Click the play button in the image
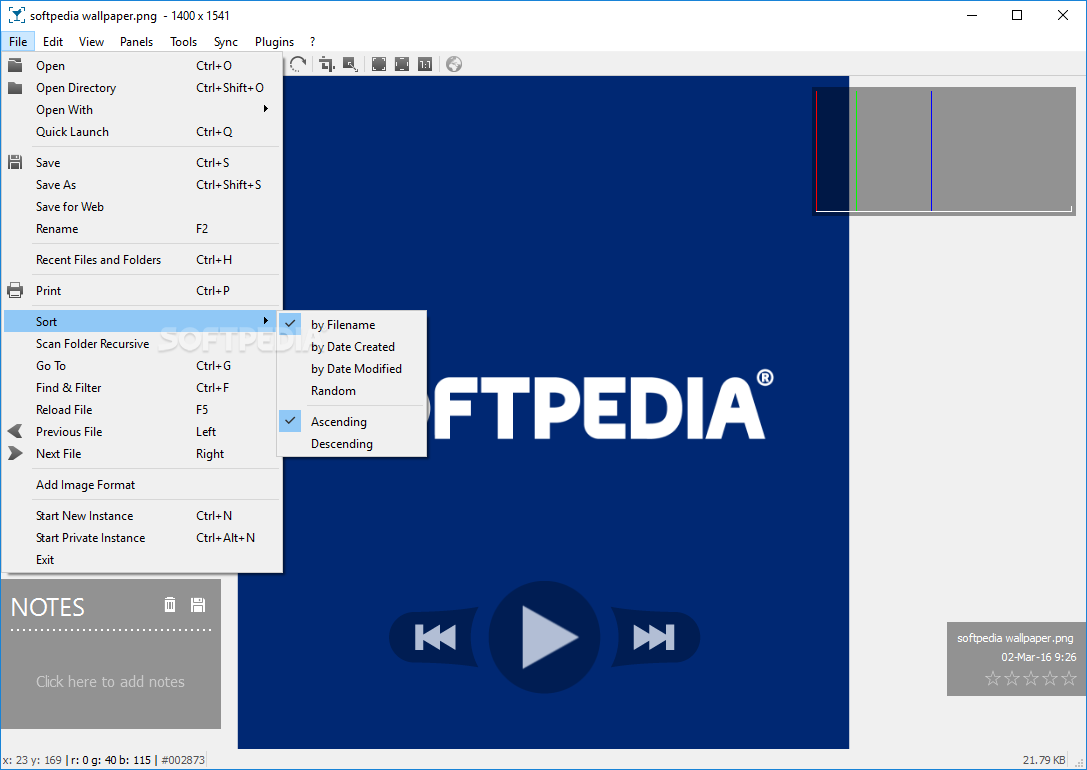1087x770 pixels. pyautogui.click(x=545, y=637)
